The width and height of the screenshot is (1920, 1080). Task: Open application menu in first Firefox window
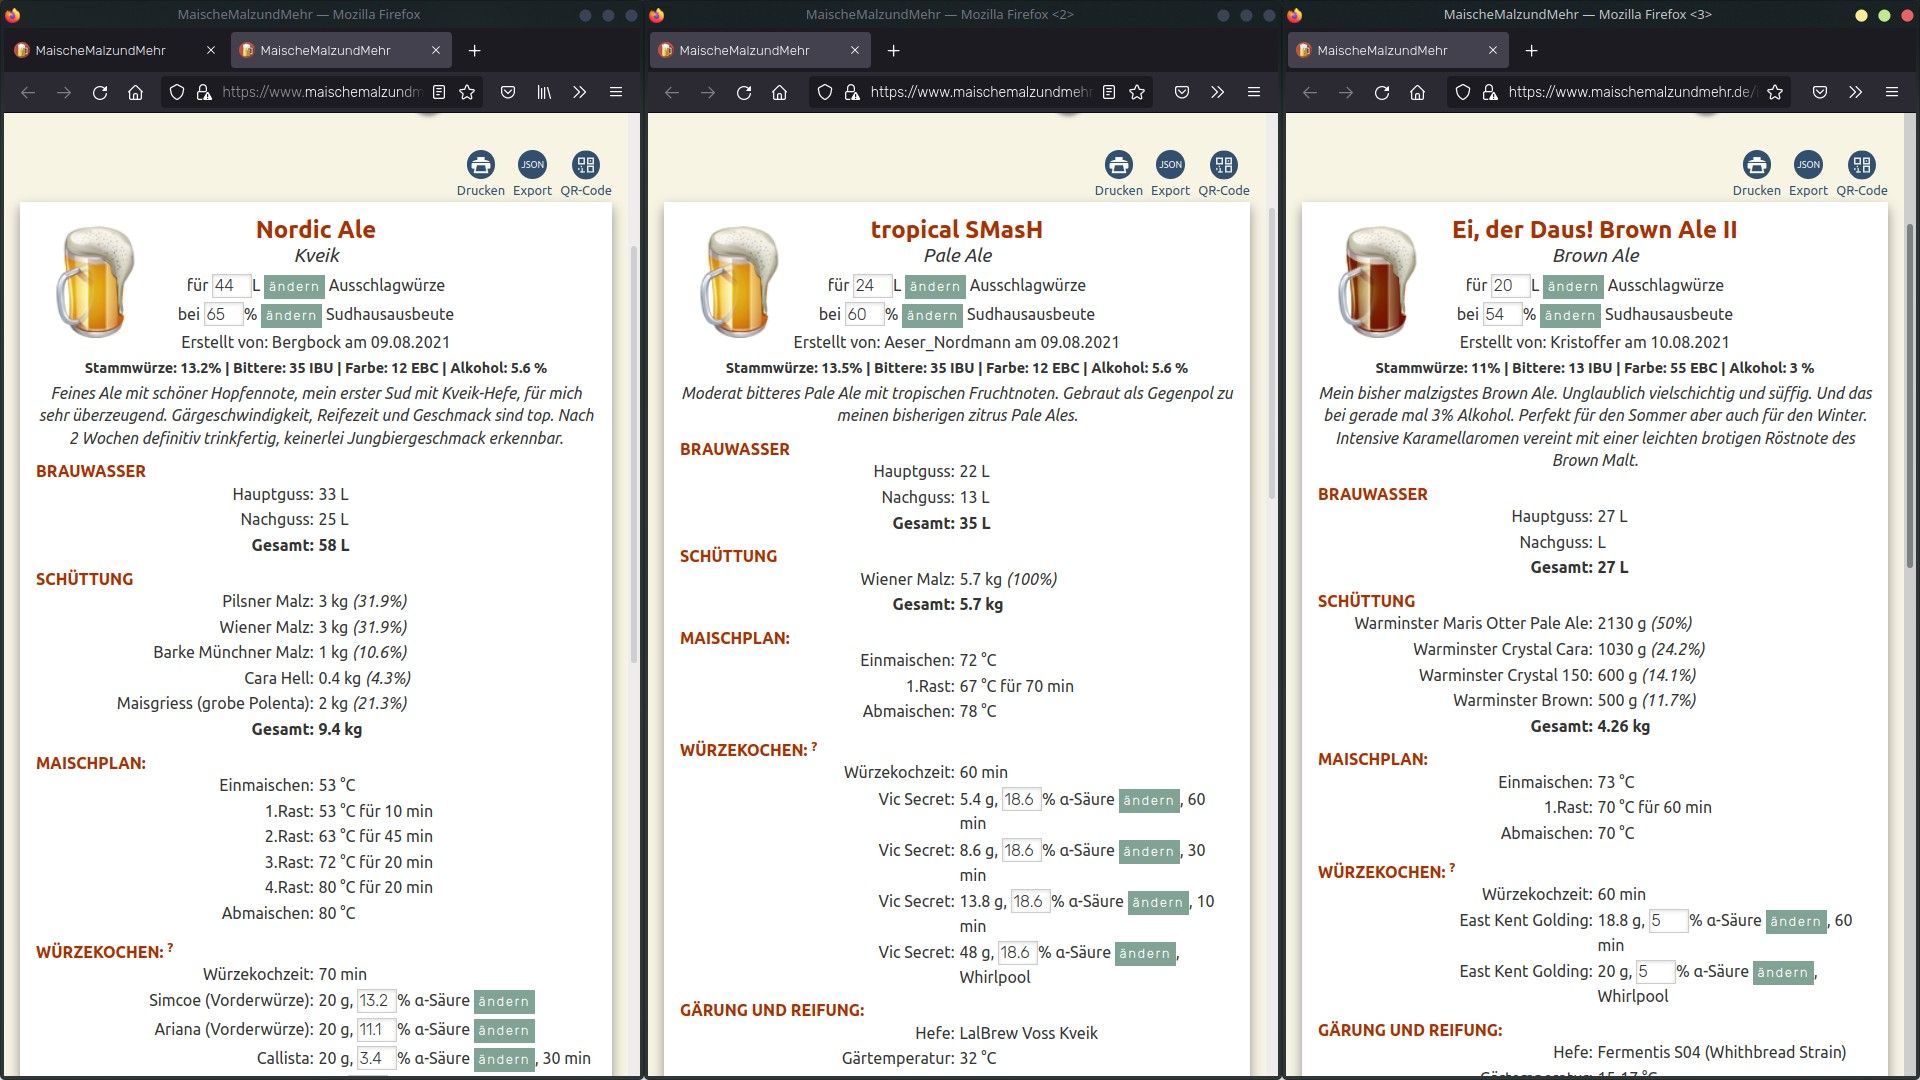[616, 92]
